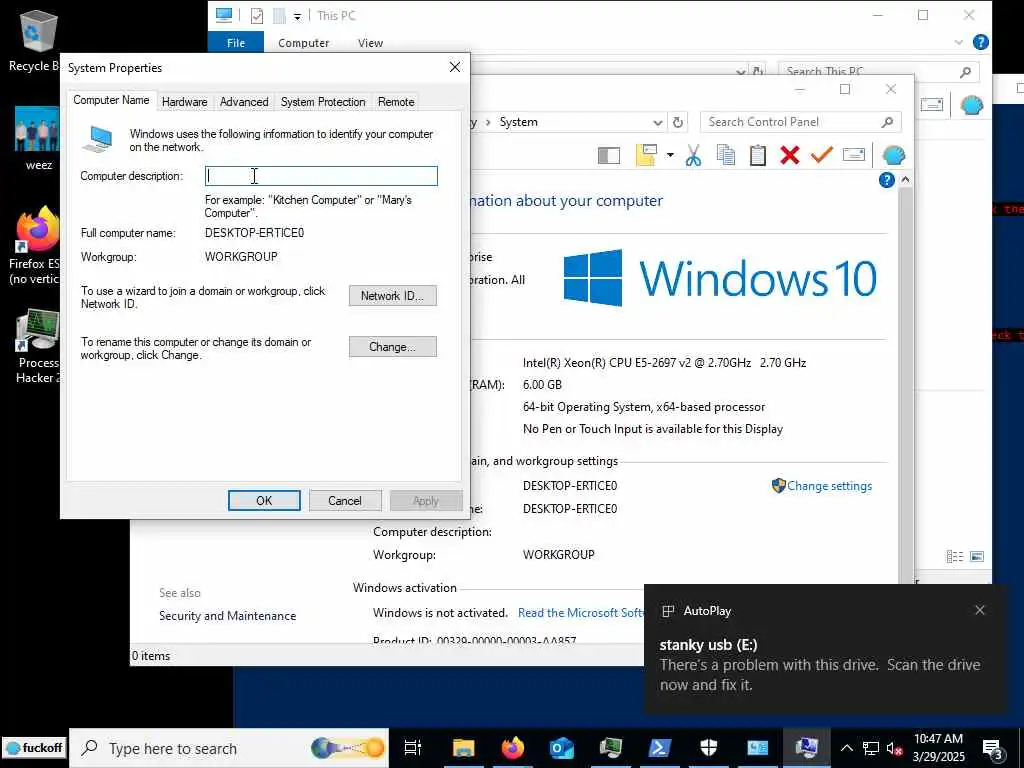Refresh the System control panel address bar
The image size is (1024, 768).
678,122
